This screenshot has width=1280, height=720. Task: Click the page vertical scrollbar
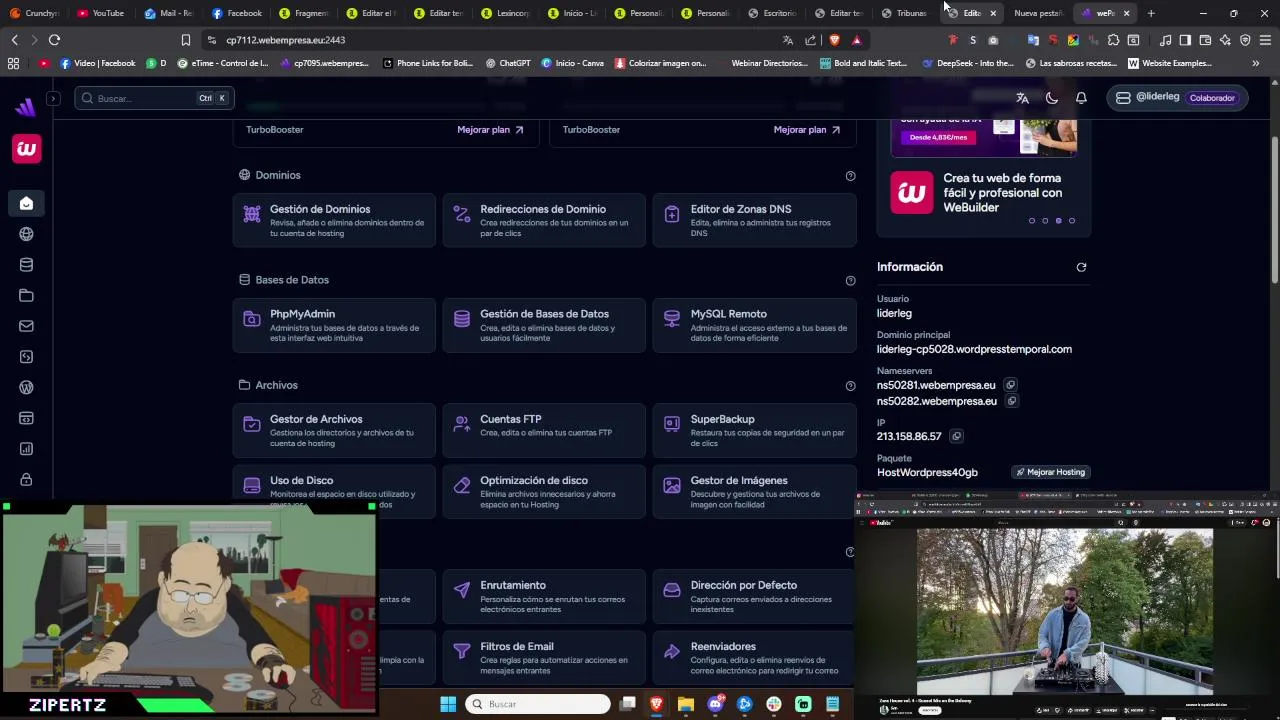(x=1275, y=210)
